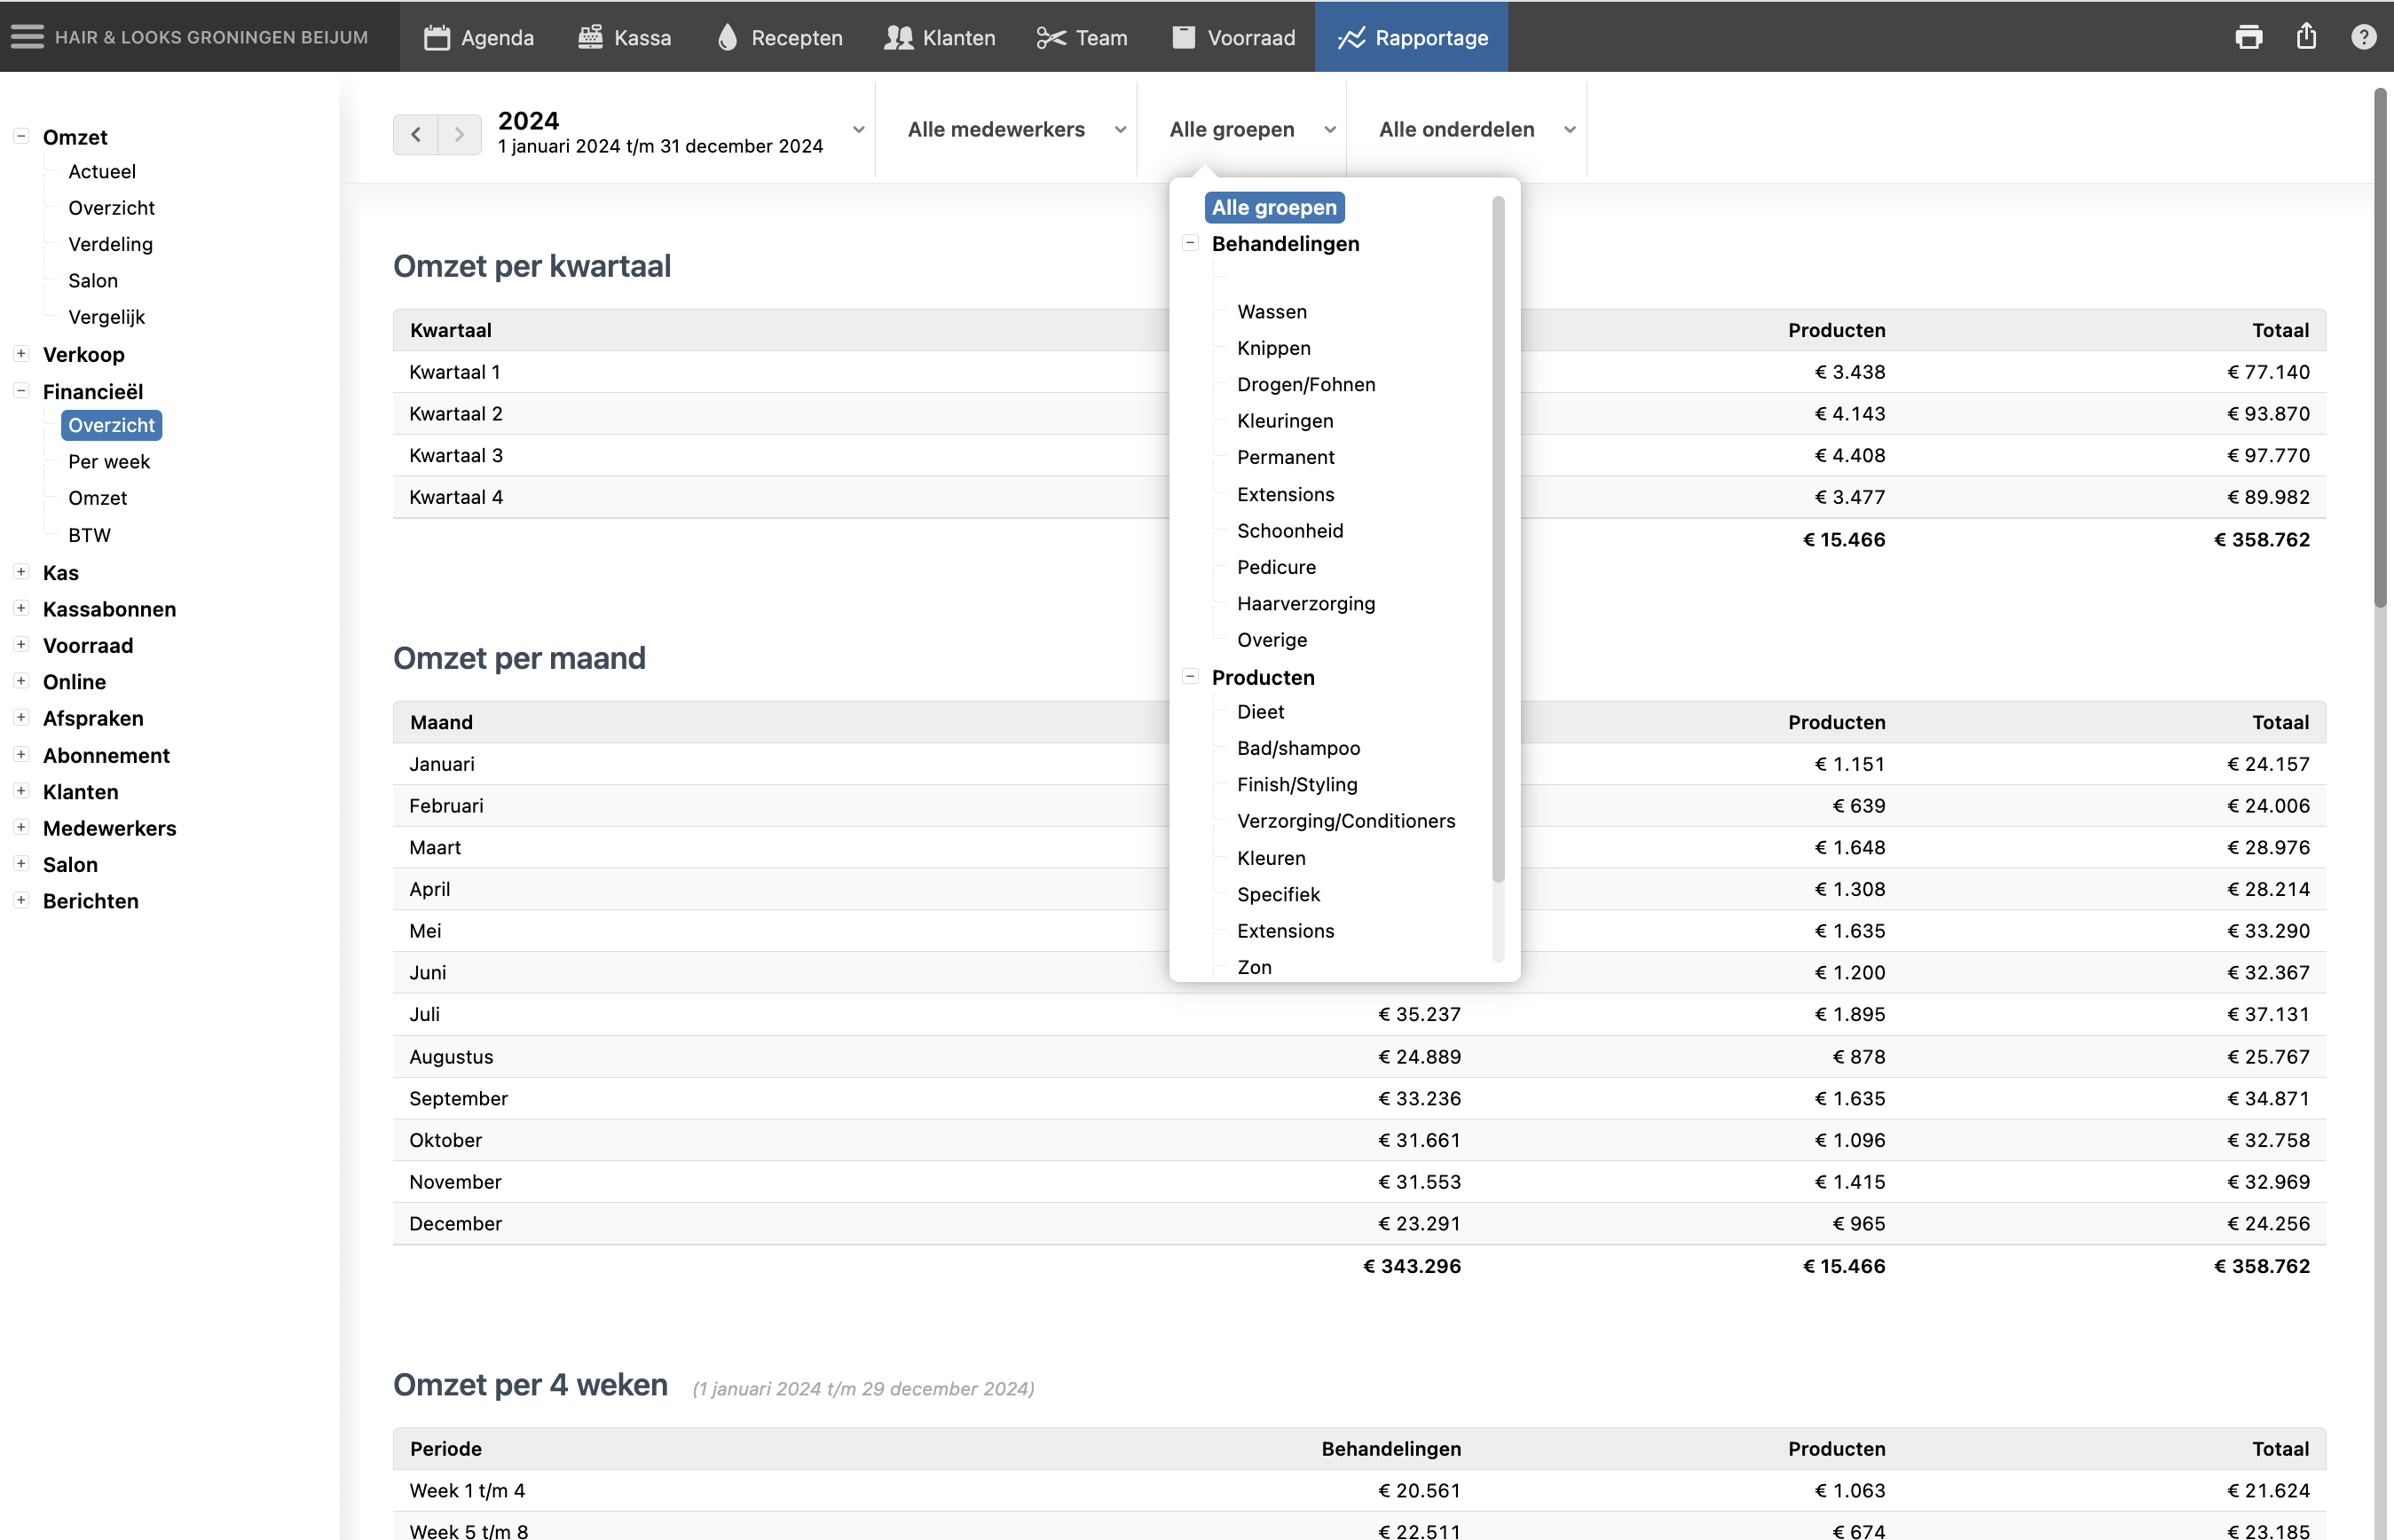Screen dimensions: 2394x1540
Task: Open the BTW report link
Action: coord(89,535)
